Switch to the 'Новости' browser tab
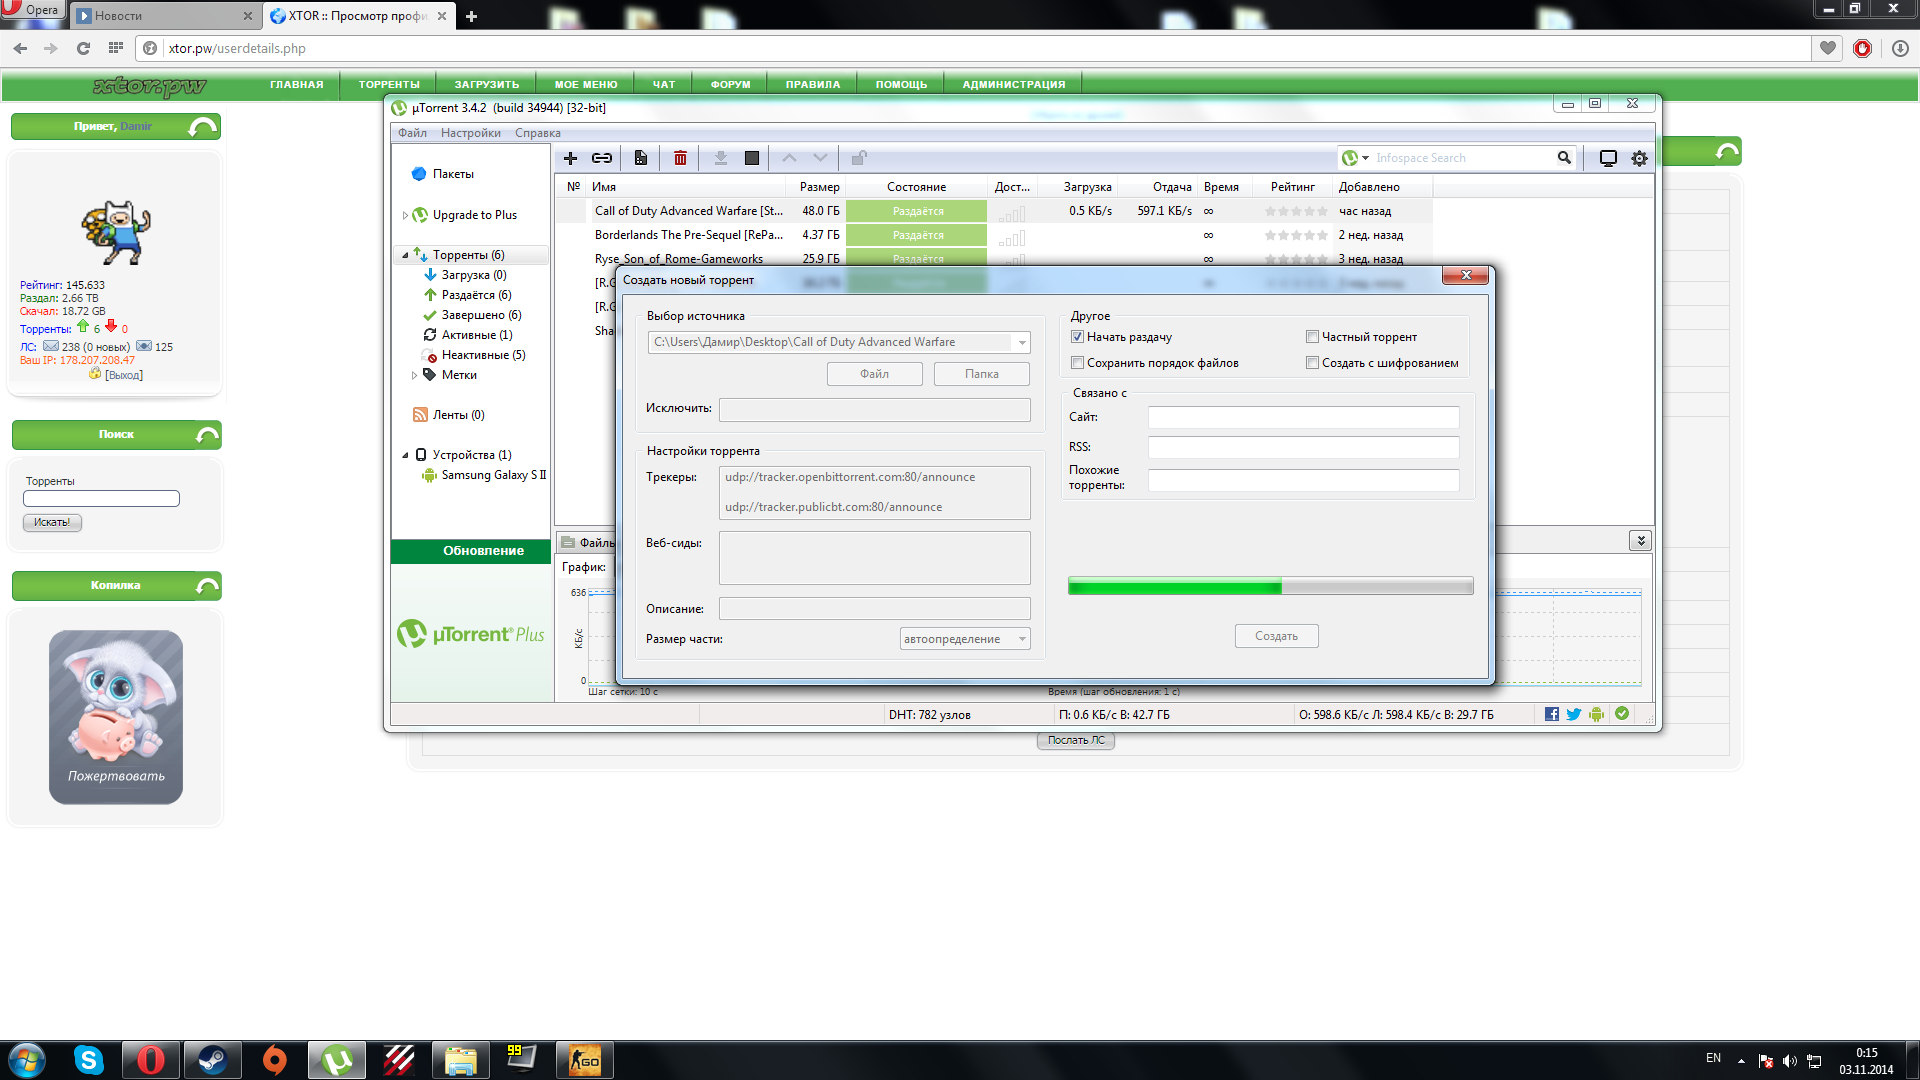Screen dimensions: 1920x1080 (x=165, y=16)
